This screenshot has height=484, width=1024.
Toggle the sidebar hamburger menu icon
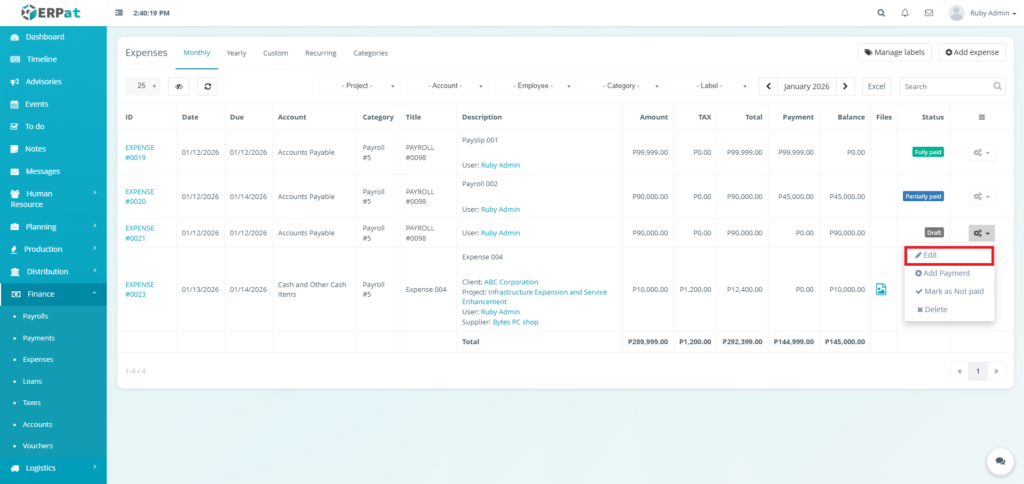(x=120, y=13)
